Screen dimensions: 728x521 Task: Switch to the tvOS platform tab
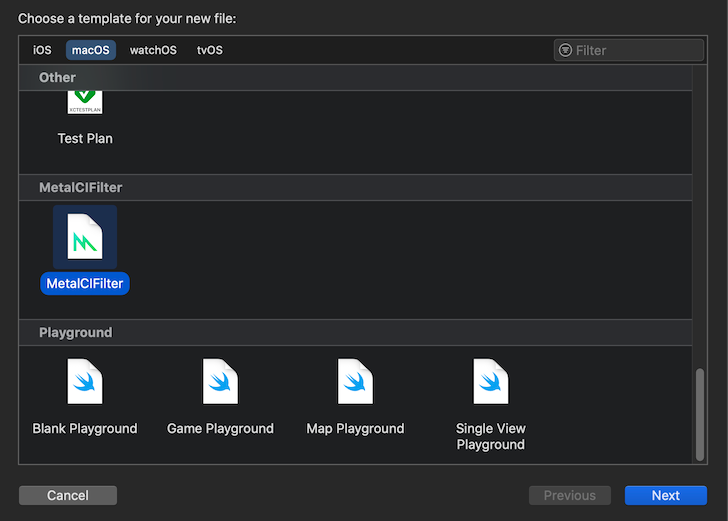(210, 50)
